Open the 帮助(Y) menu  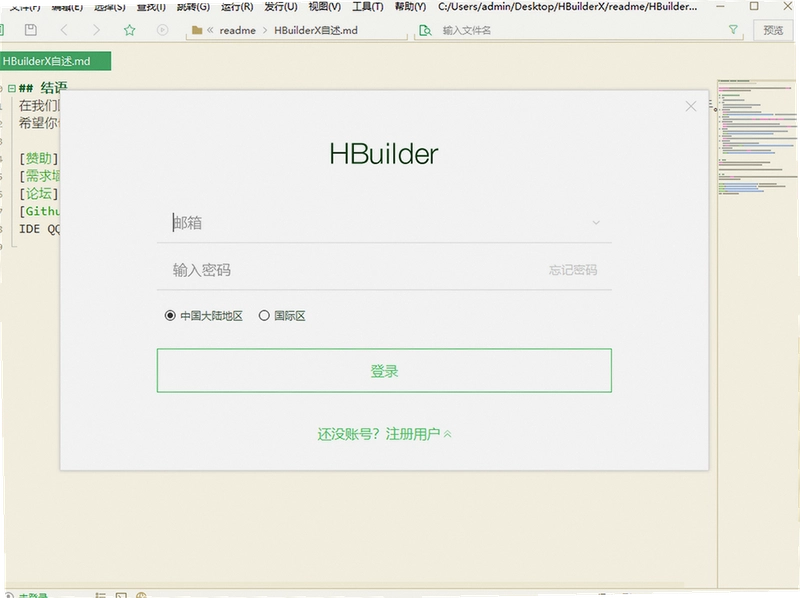[x=410, y=7]
